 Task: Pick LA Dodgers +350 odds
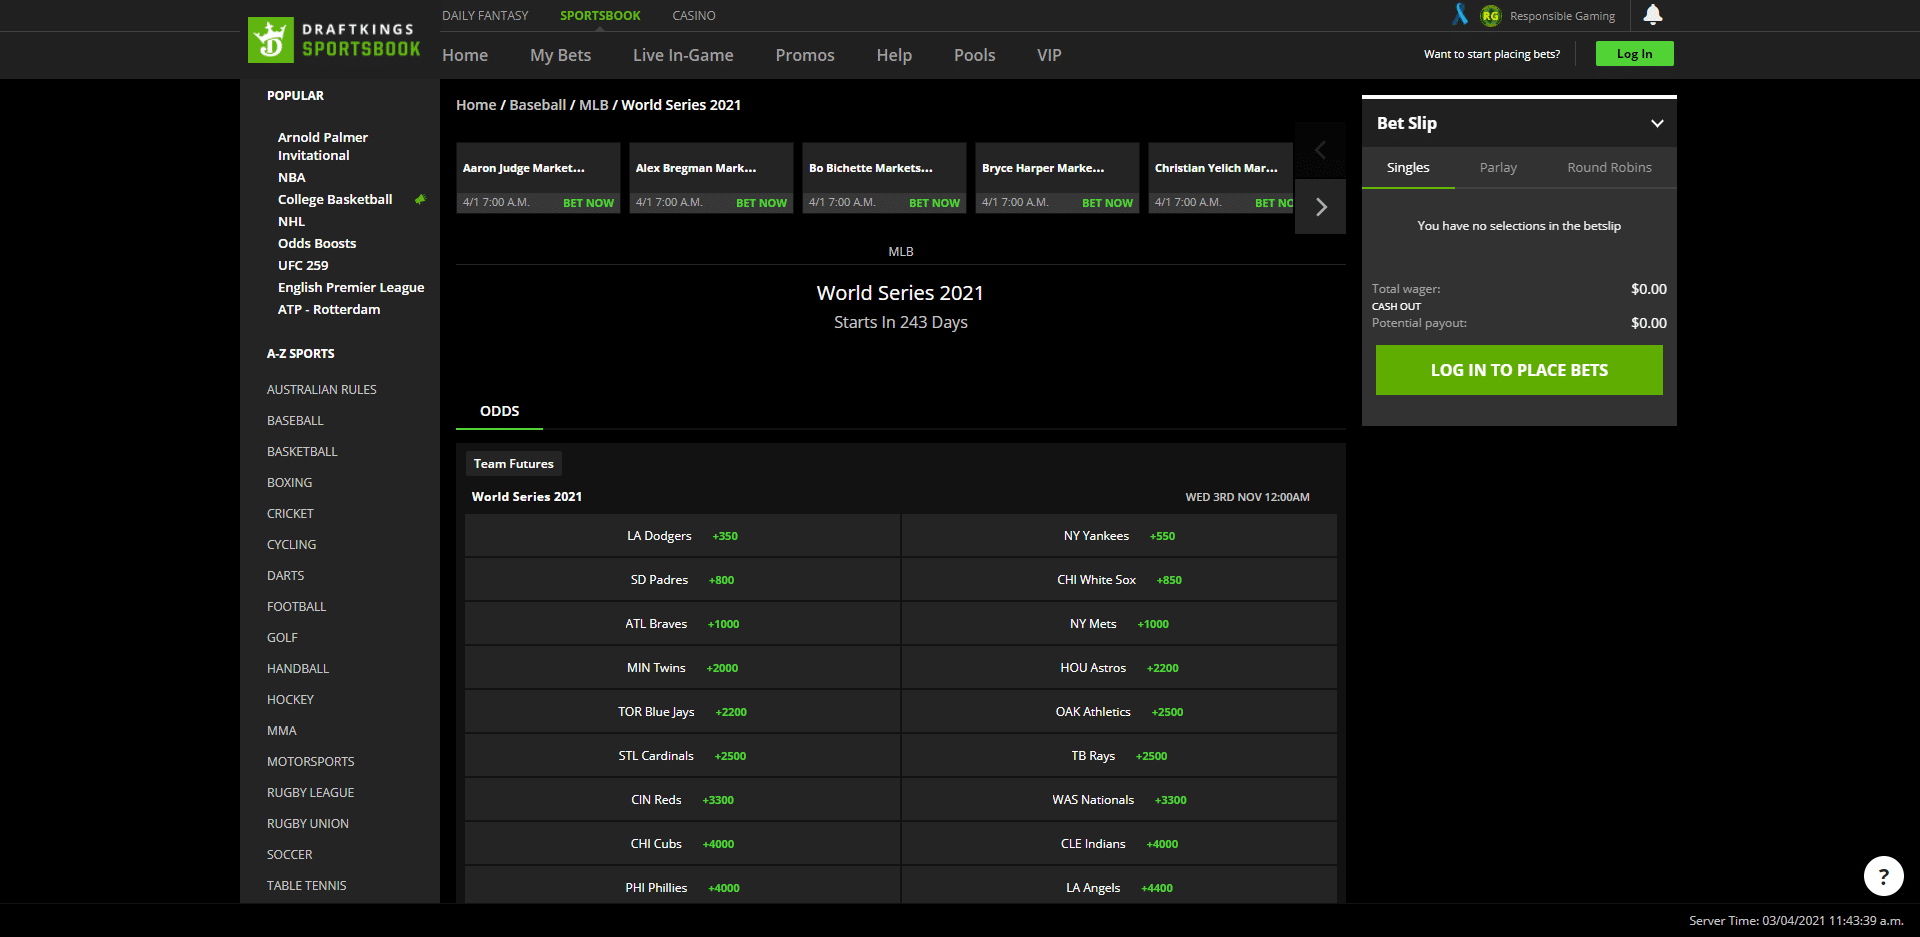(x=682, y=535)
